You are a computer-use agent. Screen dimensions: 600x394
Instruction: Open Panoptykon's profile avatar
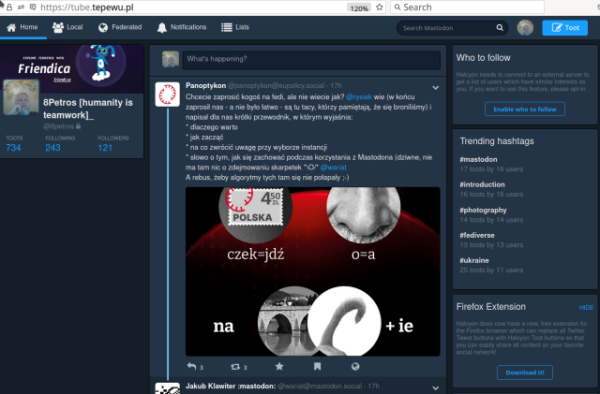pyautogui.click(x=167, y=94)
